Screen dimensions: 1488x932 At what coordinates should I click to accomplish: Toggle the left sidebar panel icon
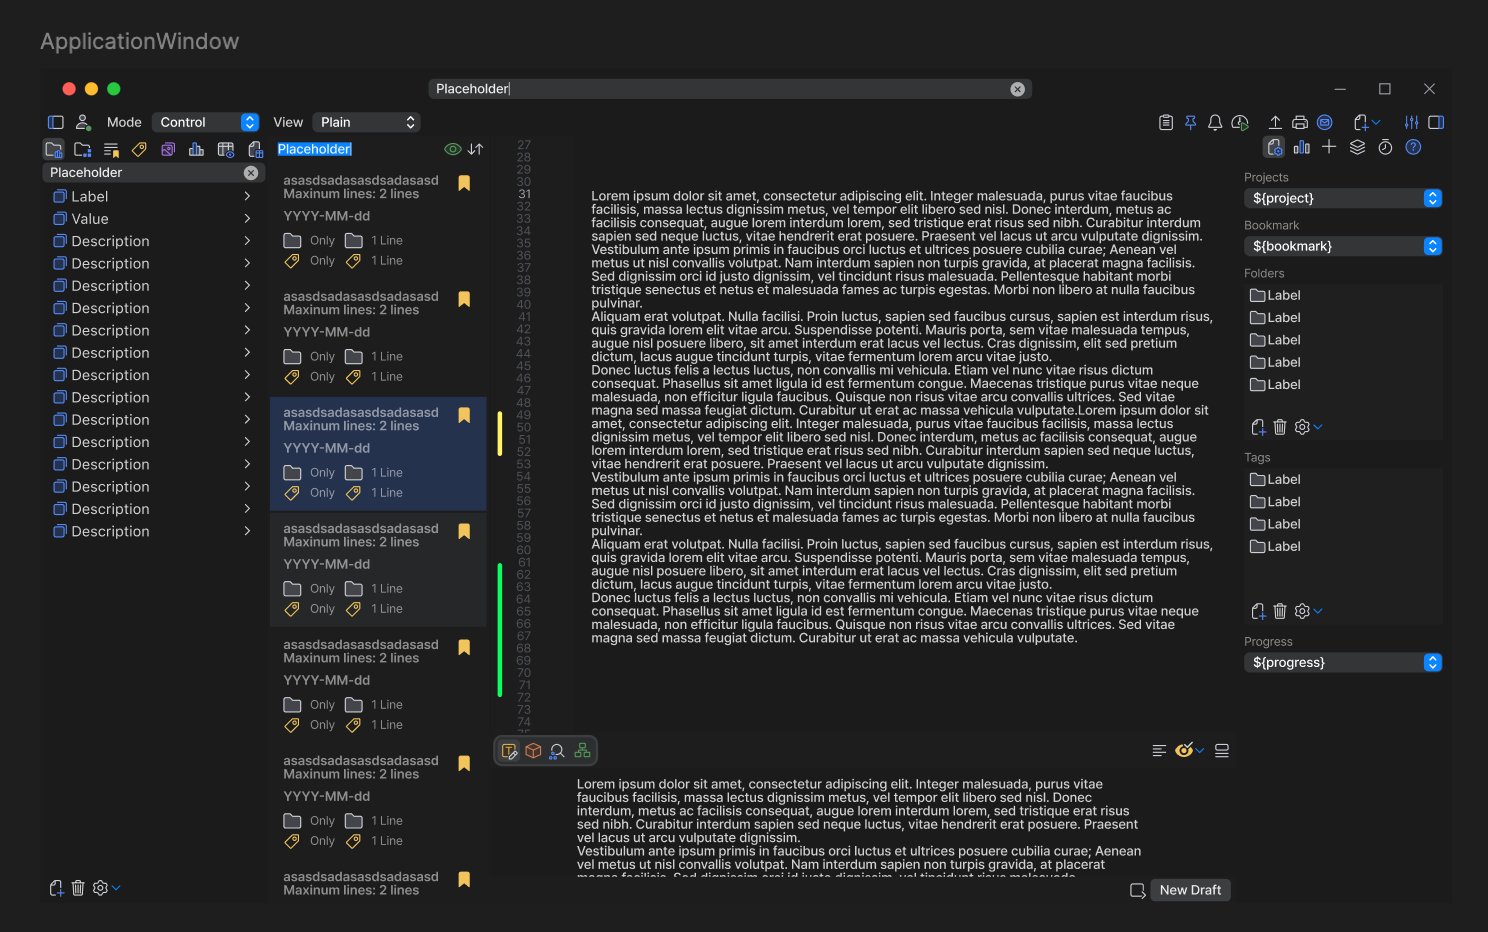56,122
